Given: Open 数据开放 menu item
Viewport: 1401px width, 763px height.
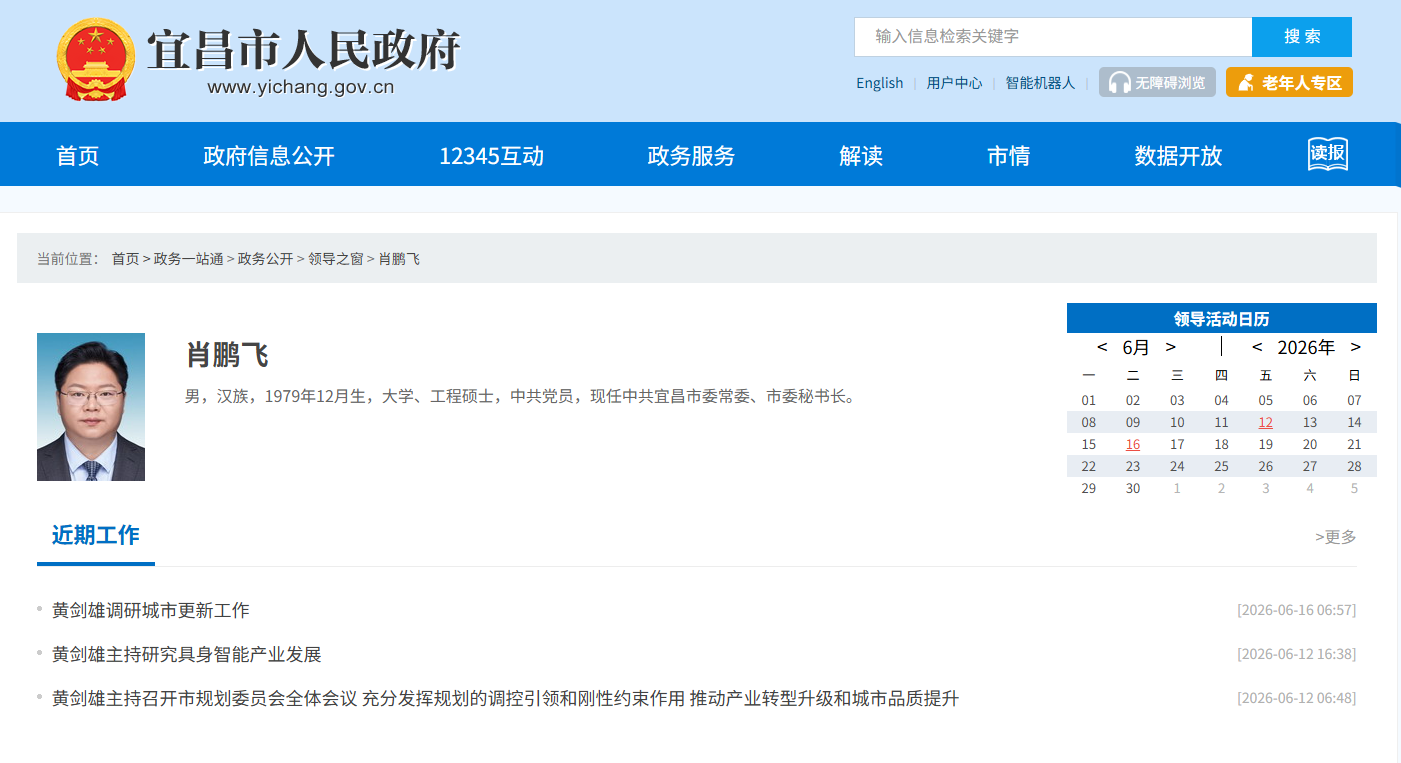Looking at the screenshot, I should click(1178, 156).
